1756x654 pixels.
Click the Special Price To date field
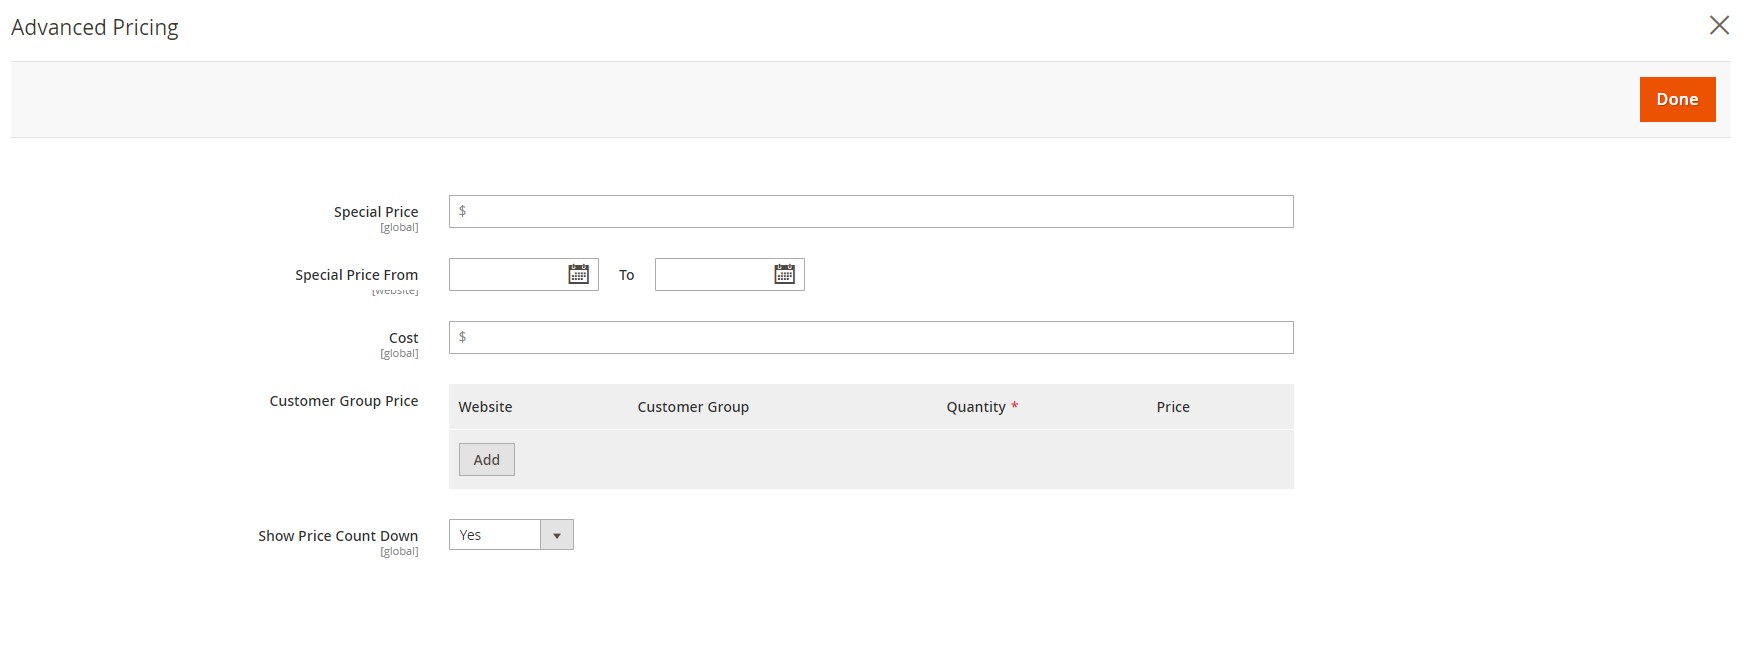tap(730, 274)
